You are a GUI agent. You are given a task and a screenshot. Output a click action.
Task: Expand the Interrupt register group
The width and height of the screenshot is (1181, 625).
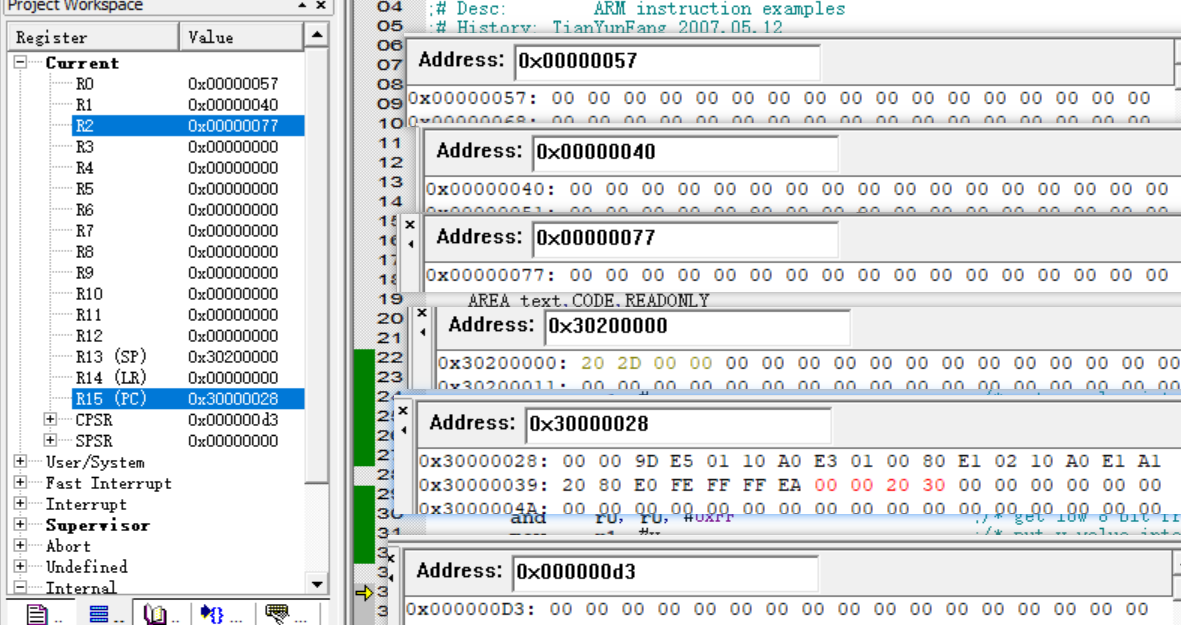coord(20,504)
